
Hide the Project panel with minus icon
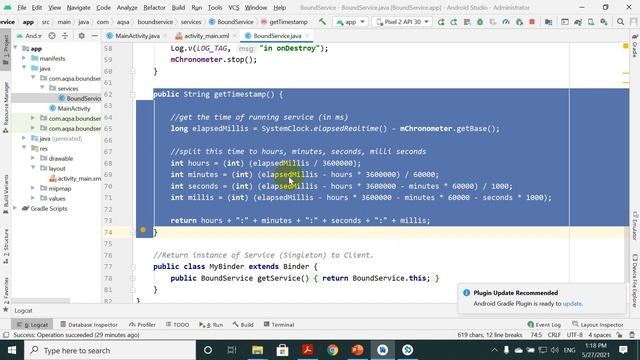[95, 36]
